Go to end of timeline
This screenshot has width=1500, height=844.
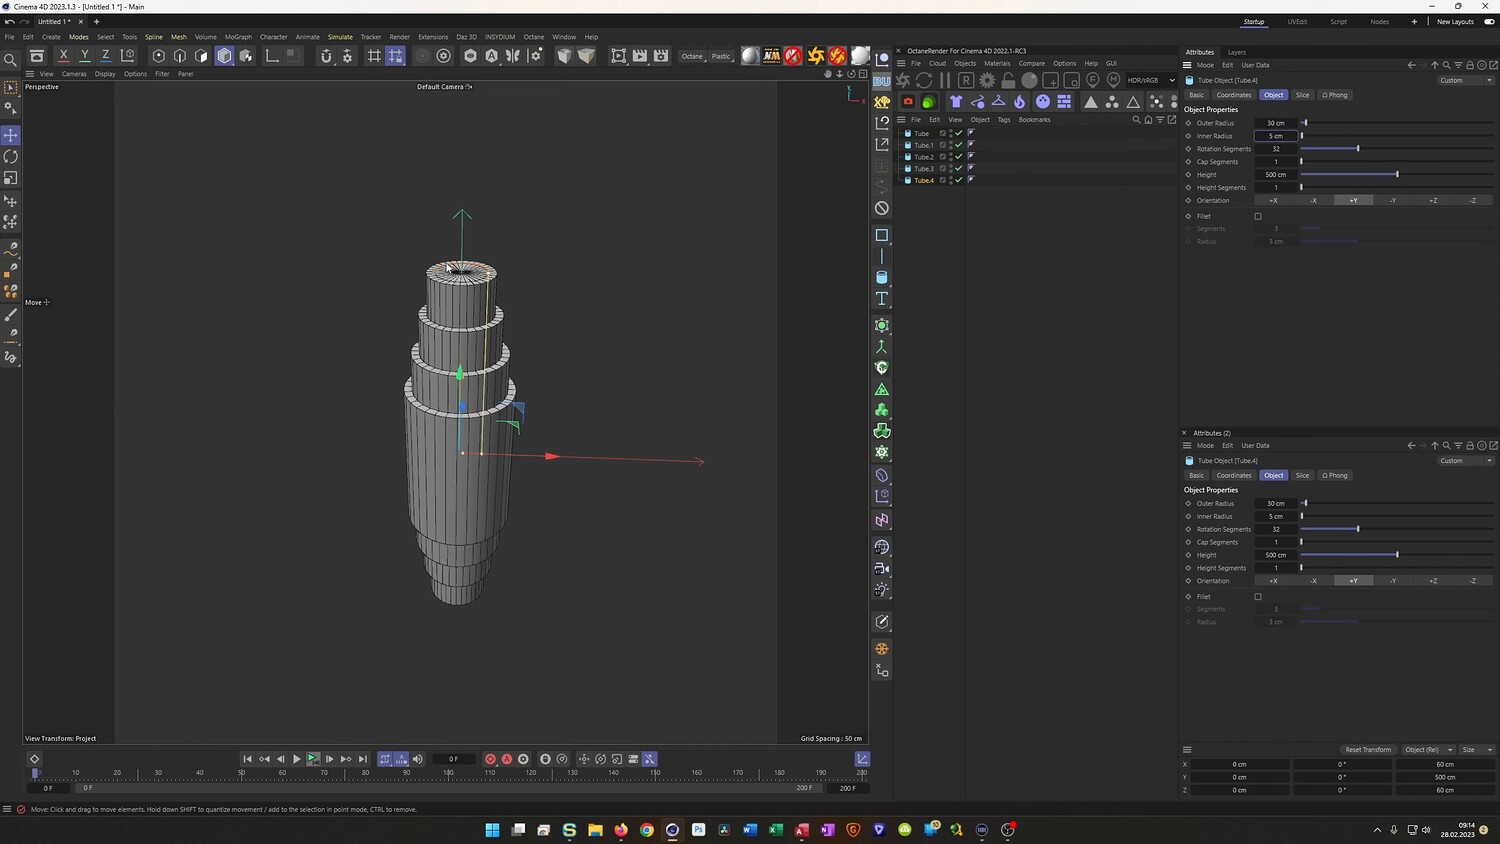pyautogui.click(x=363, y=759)
